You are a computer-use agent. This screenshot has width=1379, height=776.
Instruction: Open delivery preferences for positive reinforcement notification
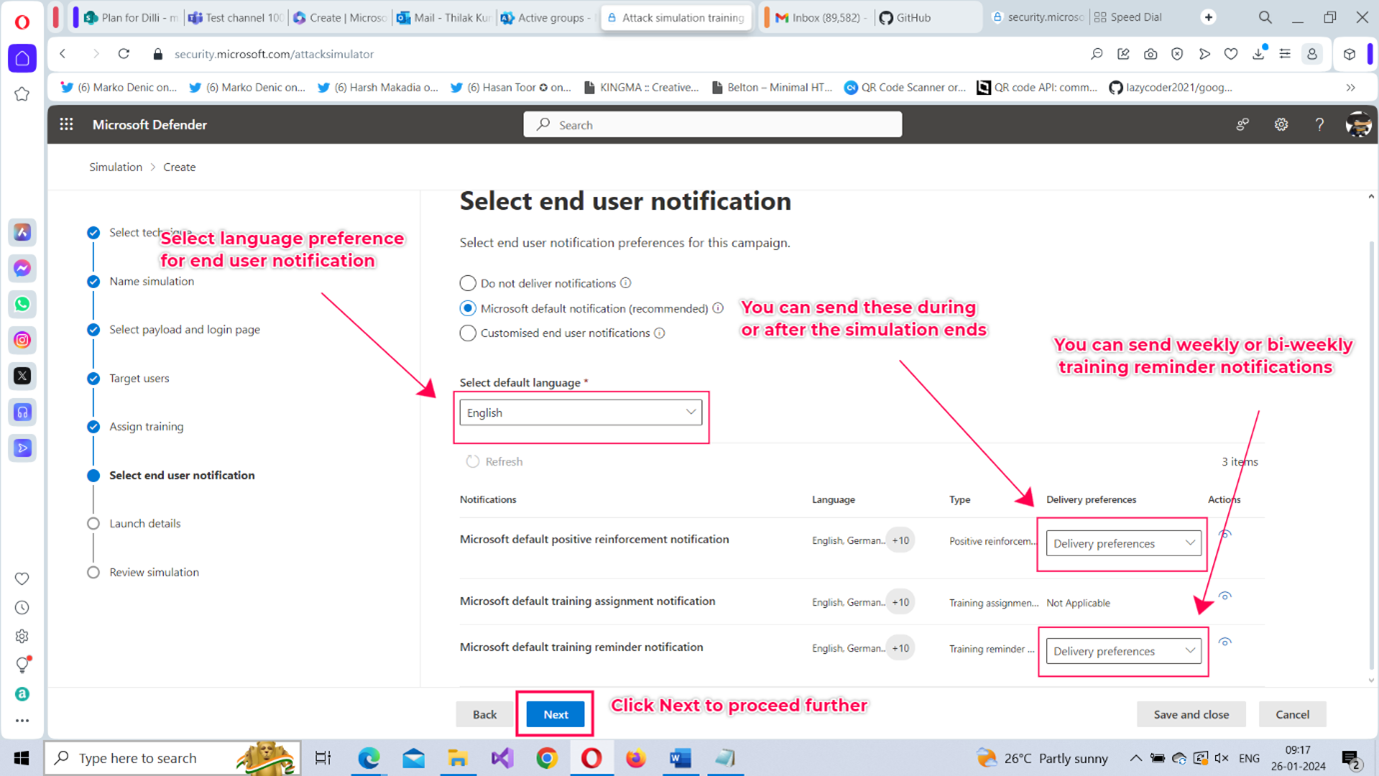pos(1123,543)
